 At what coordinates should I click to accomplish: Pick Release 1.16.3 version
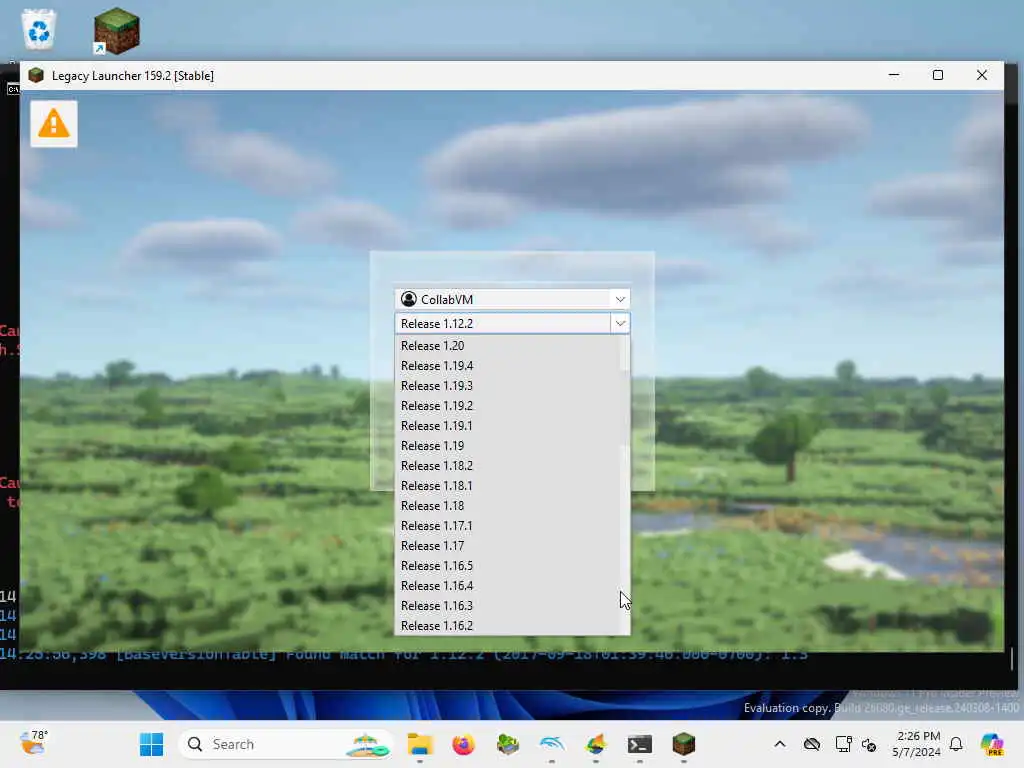pos(507,606)
